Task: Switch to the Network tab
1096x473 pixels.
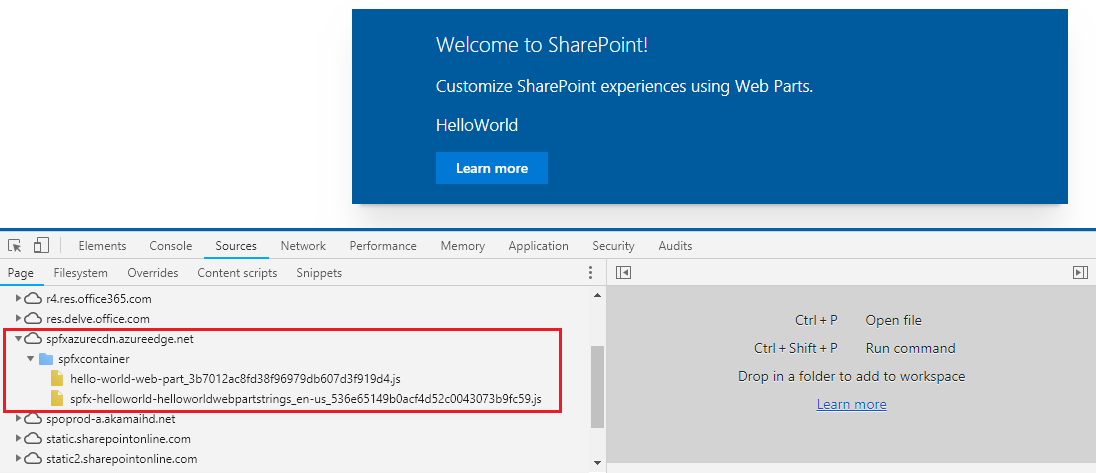Action: (x=303, y=246)
